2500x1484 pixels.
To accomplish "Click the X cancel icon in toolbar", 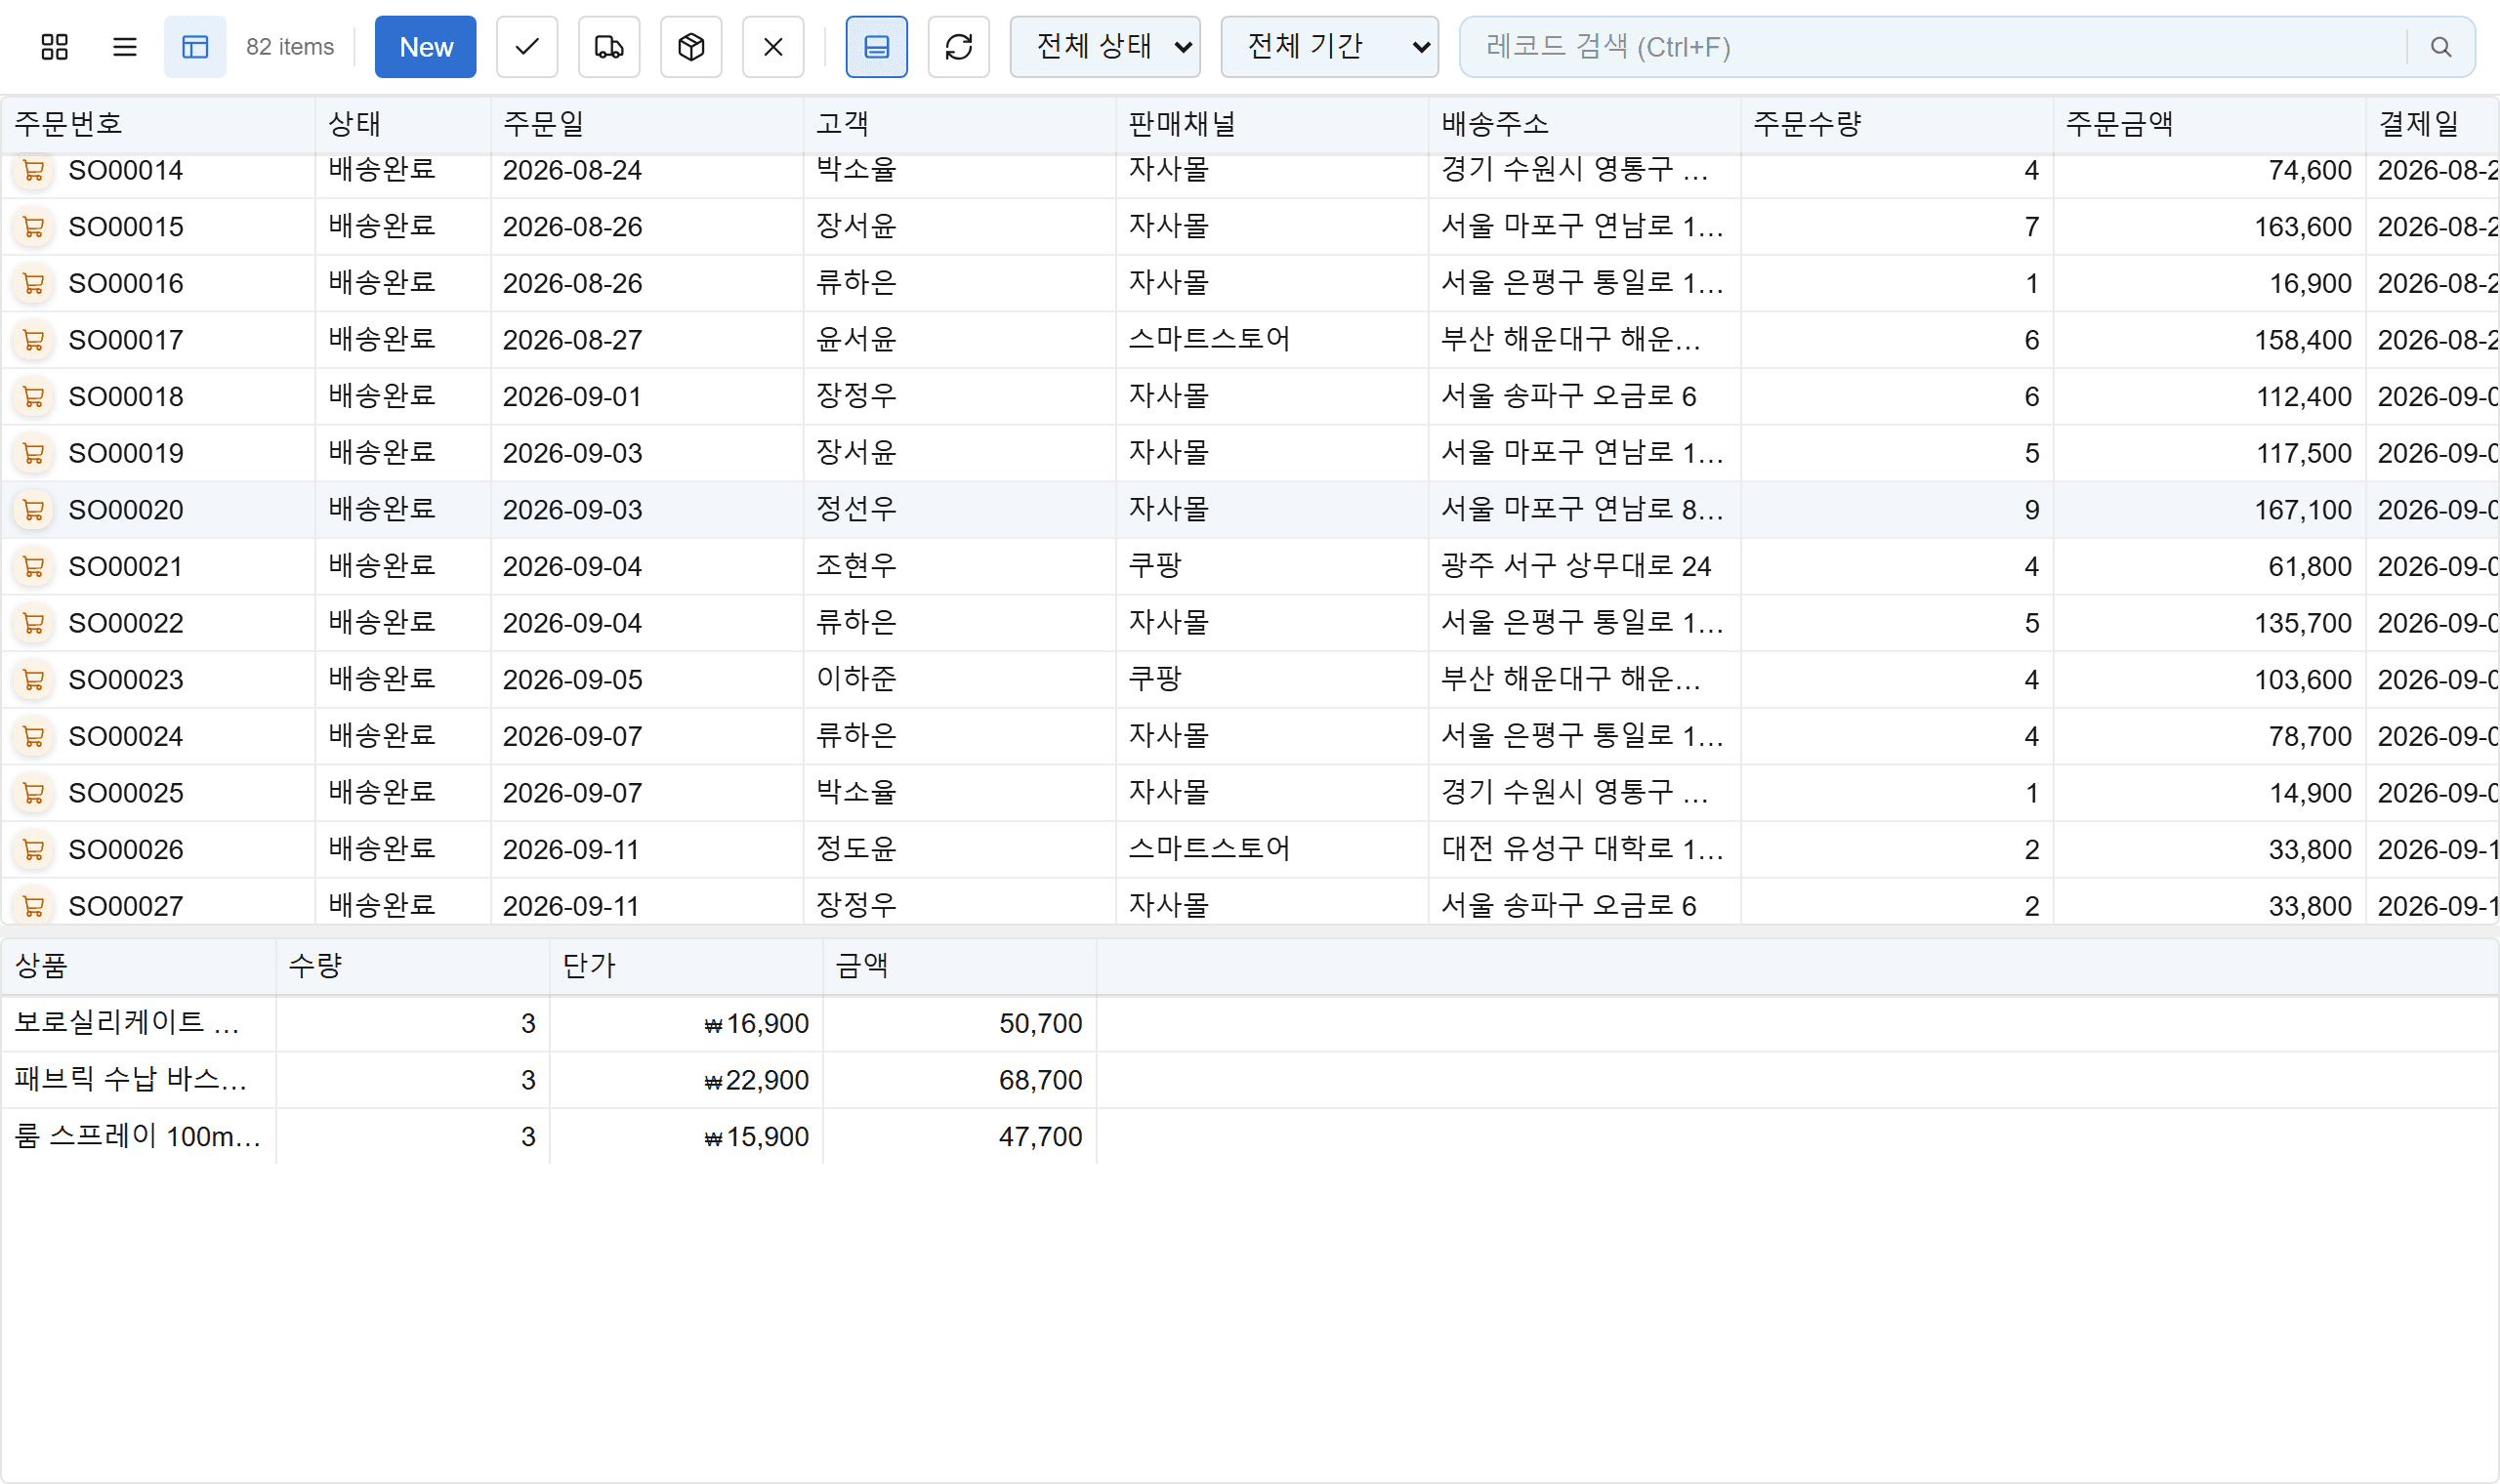I will tap(773, 47).
